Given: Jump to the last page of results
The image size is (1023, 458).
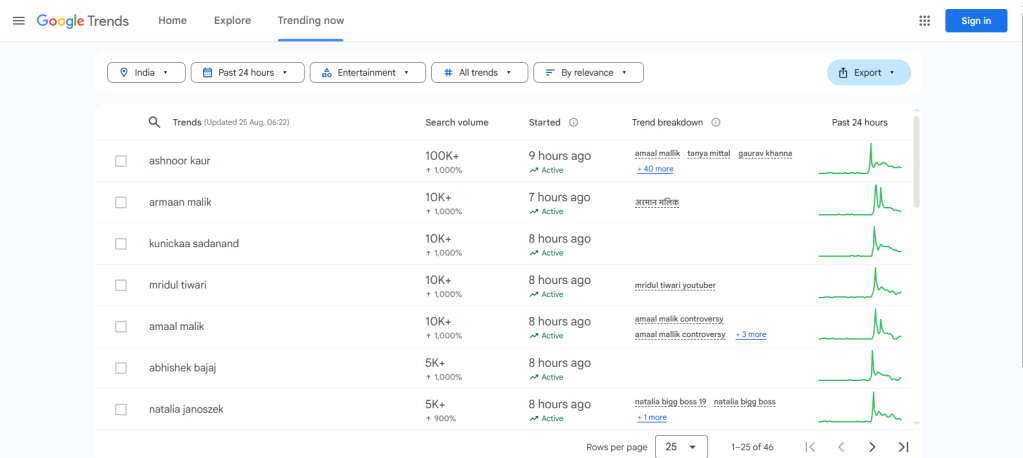Looking at the screenshot, I should 904,447.
